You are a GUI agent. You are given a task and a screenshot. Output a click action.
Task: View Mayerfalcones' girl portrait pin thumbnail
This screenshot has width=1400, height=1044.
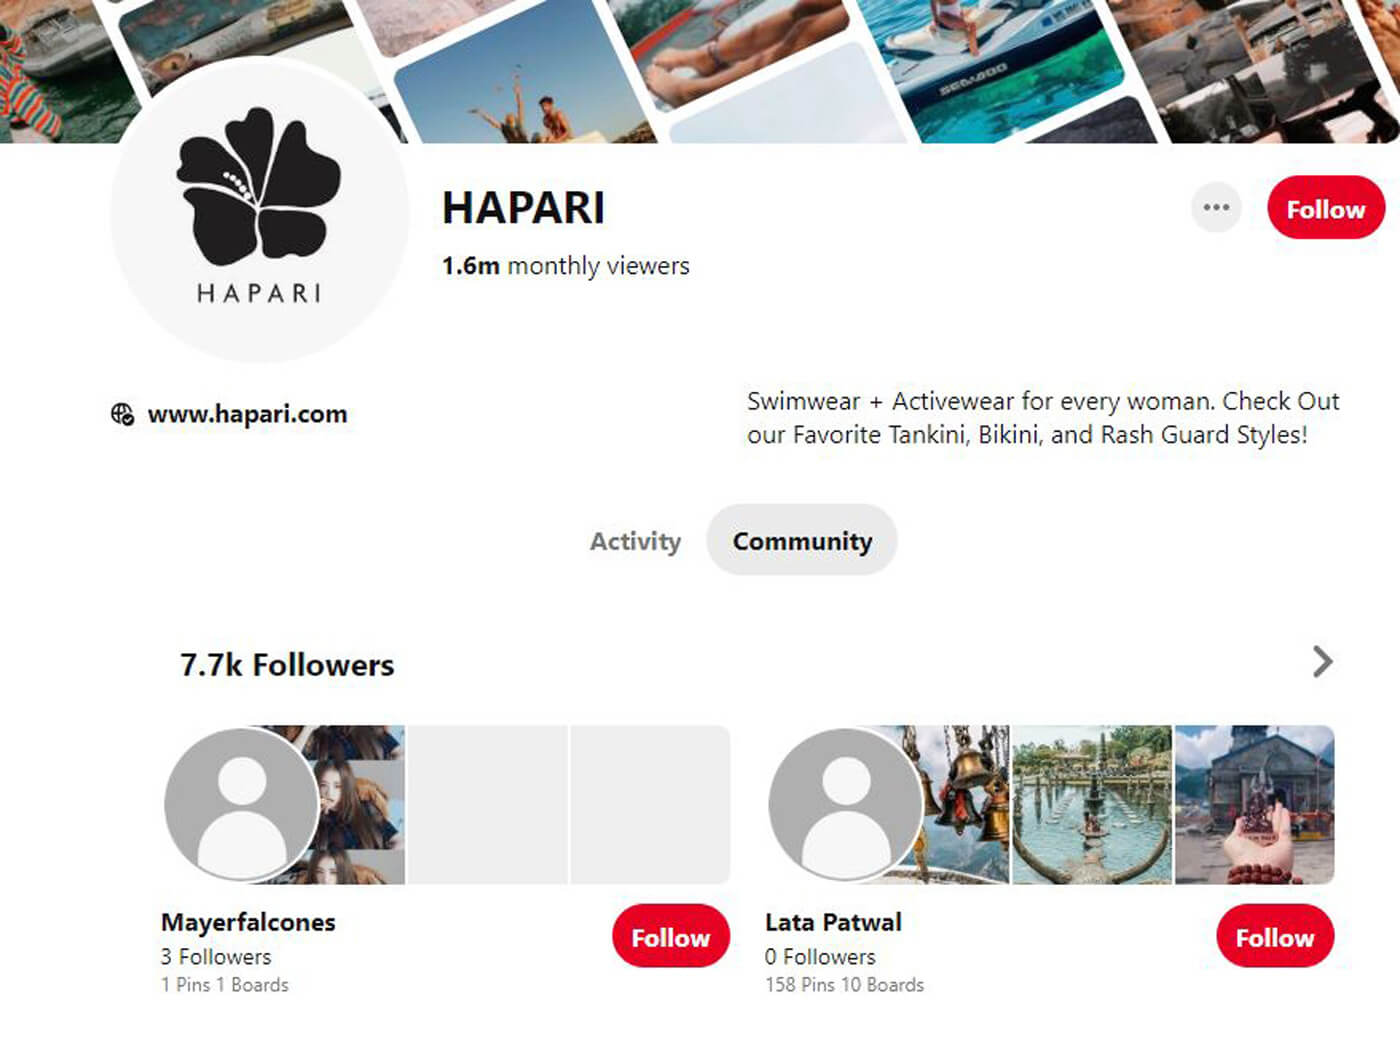tap(360, 804)
